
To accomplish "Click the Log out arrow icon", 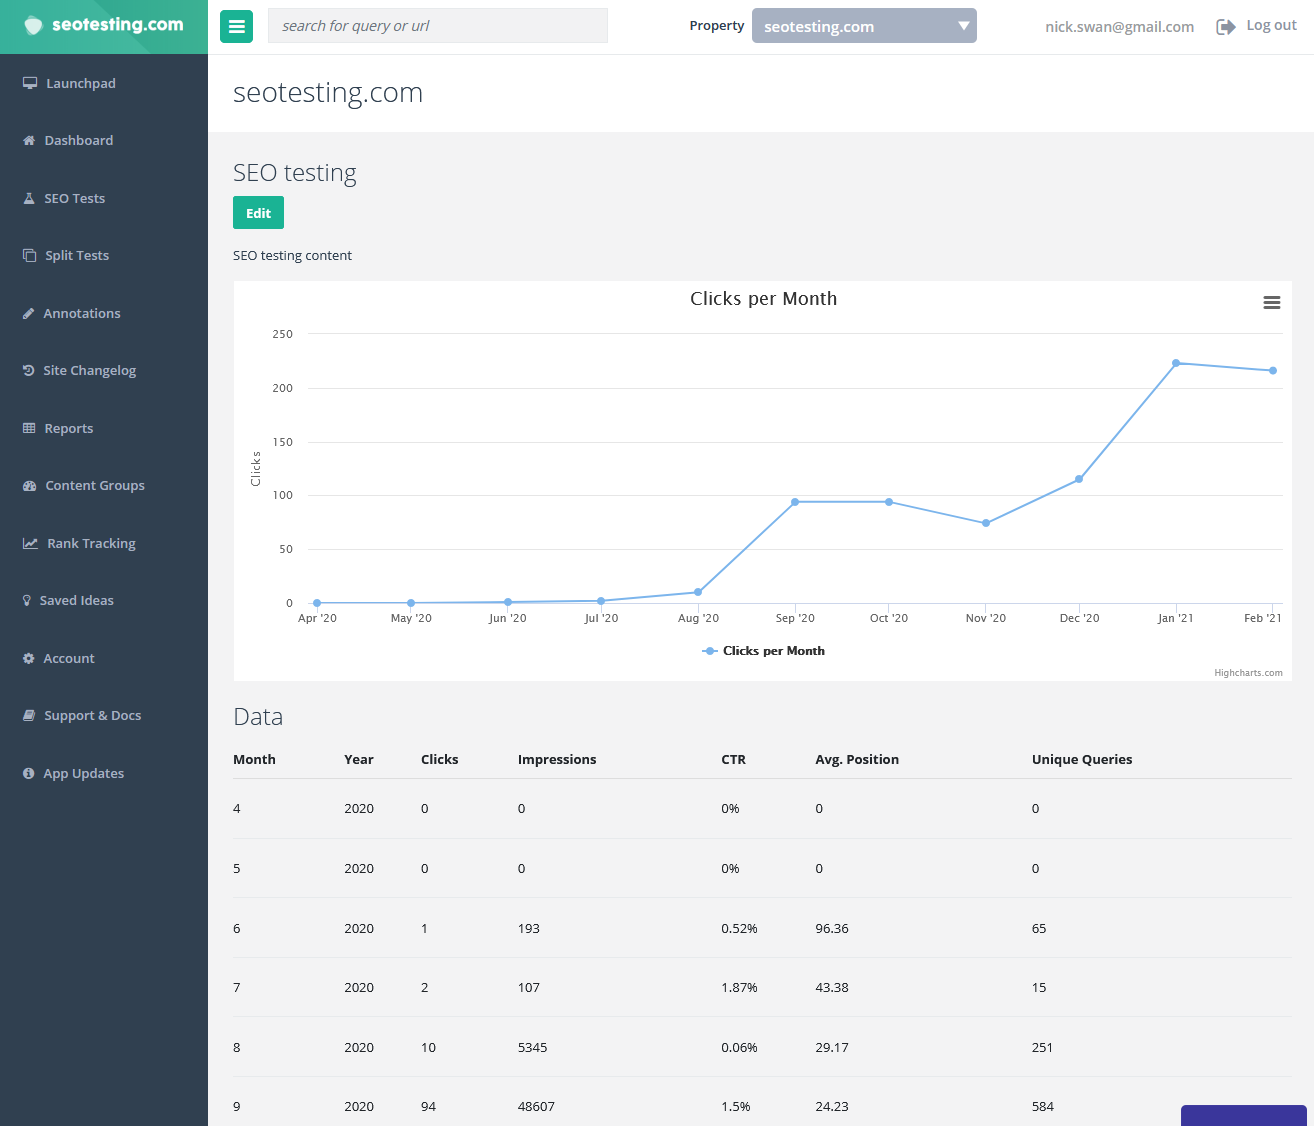I will click(x=1225, y=27).
